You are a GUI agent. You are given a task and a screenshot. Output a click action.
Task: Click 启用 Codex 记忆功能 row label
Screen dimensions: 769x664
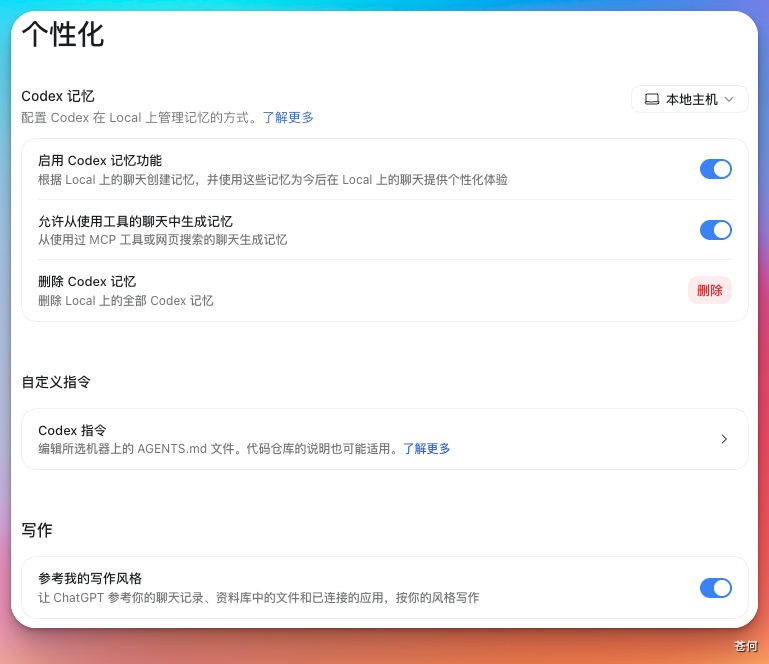[100, 160]
